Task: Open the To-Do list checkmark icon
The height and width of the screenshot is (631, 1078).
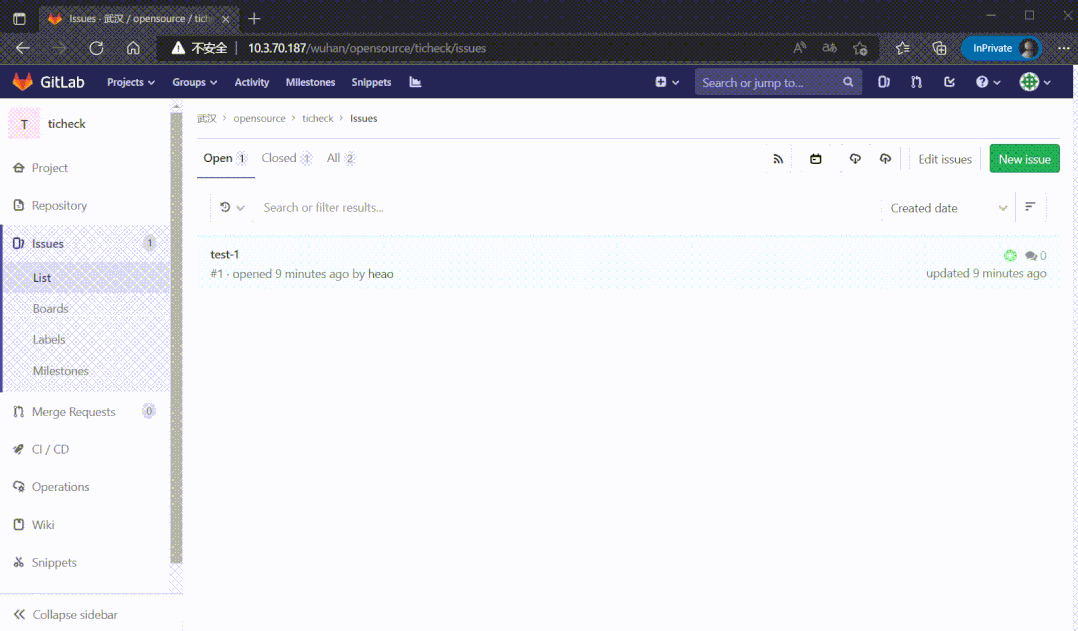Action: [949, 82]
